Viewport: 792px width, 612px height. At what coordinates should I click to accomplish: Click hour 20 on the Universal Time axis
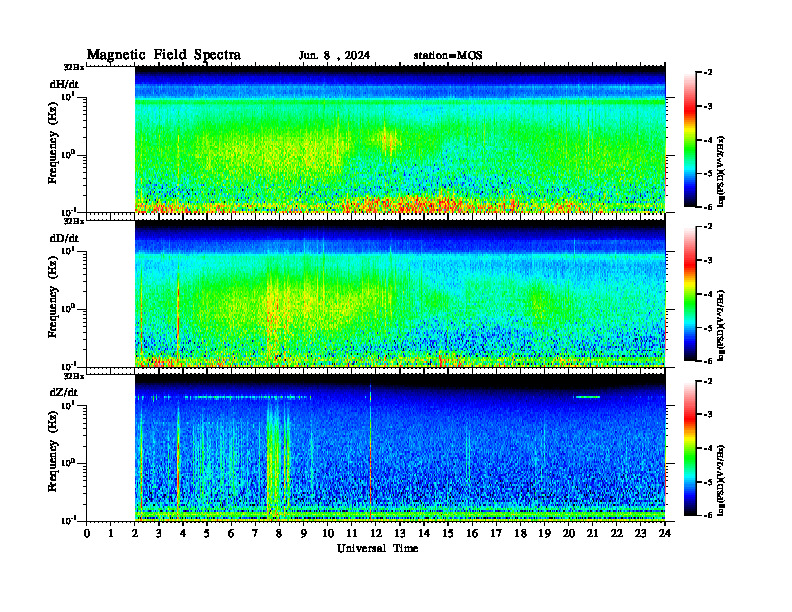pos(569,534)
